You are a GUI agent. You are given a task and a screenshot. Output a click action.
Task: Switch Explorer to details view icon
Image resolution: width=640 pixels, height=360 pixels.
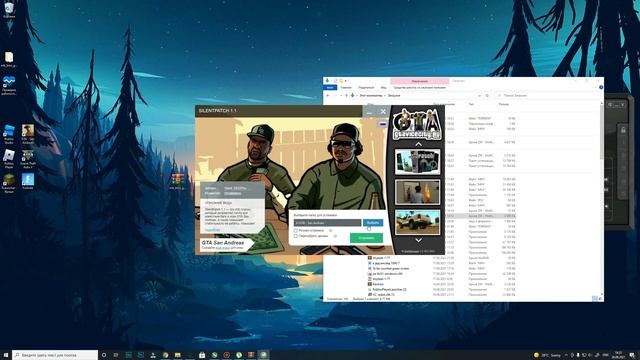click(595, 299)
